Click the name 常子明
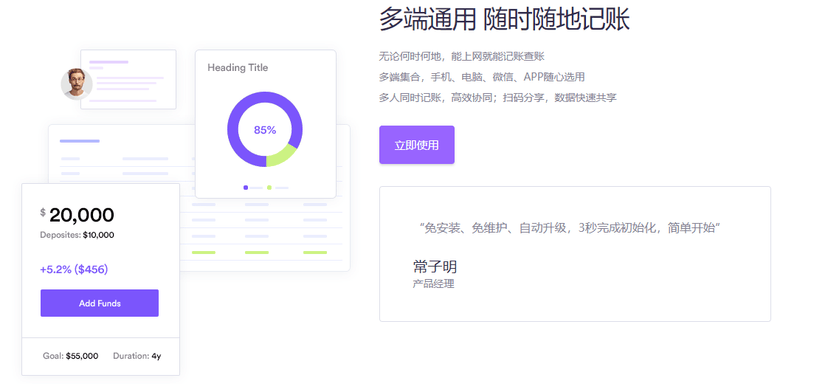The height and width of the screenshot is (384, 828). [x=435, y=266]
